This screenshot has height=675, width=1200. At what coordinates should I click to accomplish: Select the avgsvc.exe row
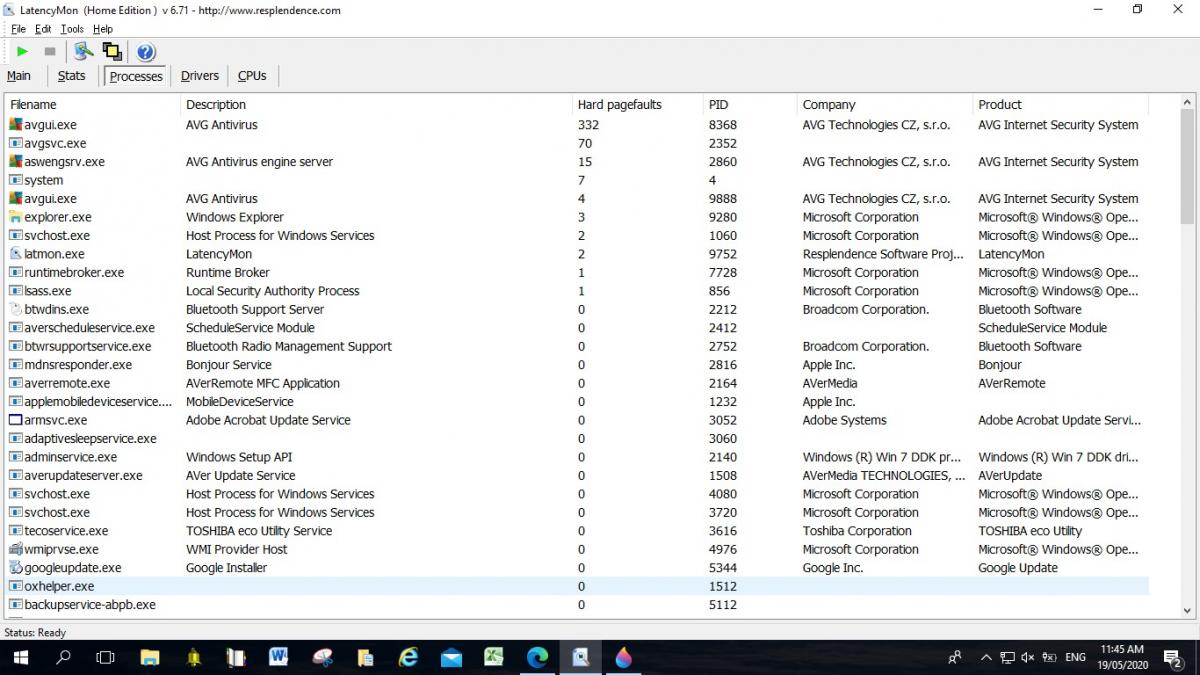(578, 143)
